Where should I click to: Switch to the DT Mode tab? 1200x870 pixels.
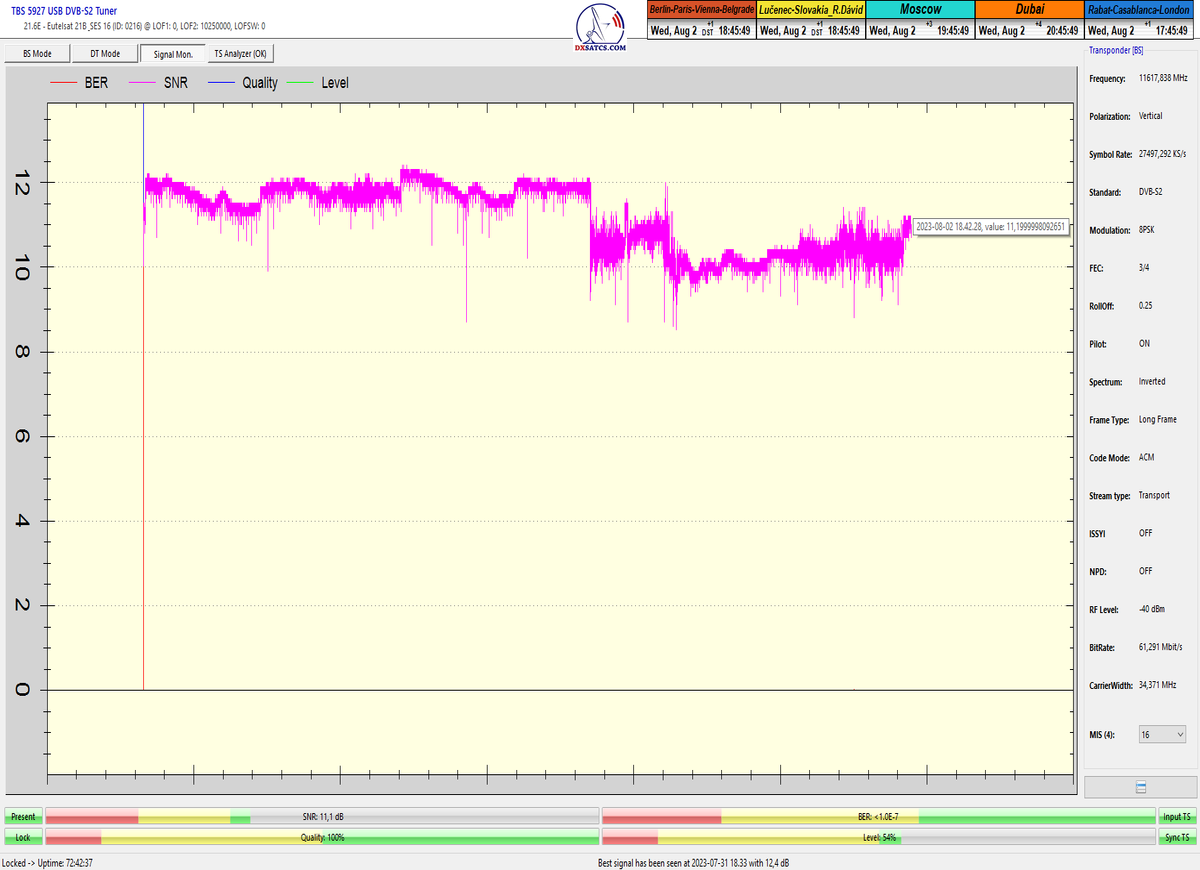[105, 54]
